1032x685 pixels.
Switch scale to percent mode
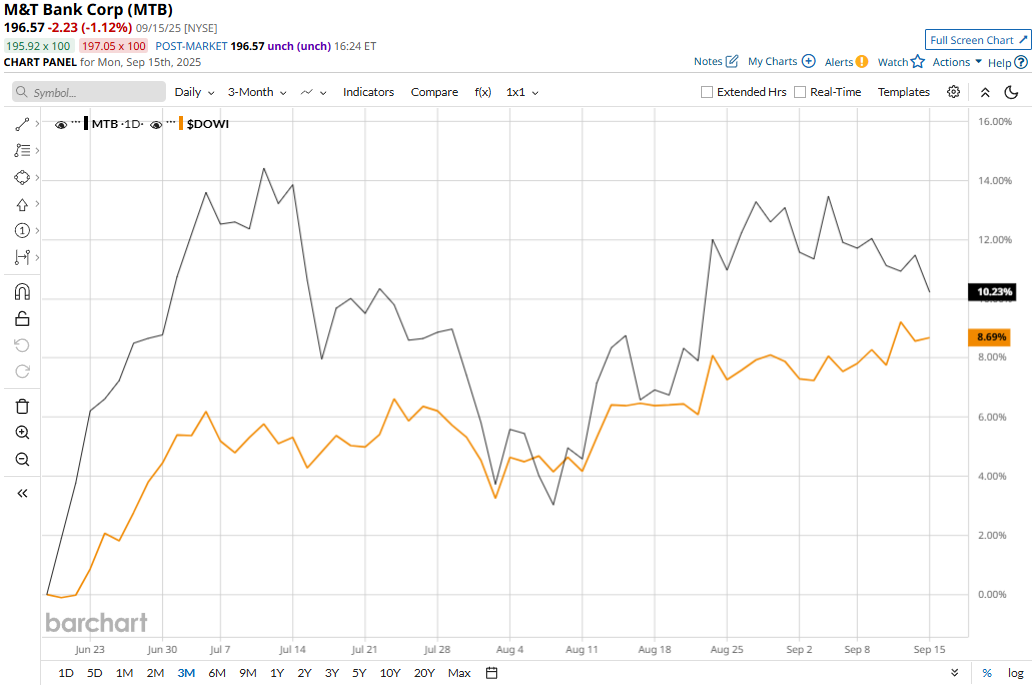pos(987,672)
